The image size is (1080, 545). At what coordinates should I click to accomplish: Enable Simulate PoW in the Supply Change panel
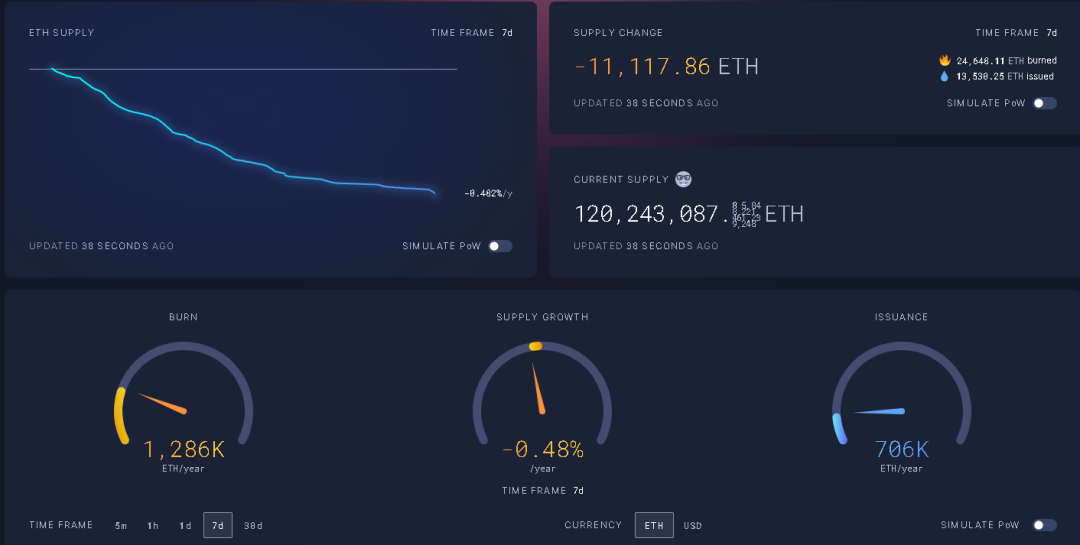click(1044, 103)
